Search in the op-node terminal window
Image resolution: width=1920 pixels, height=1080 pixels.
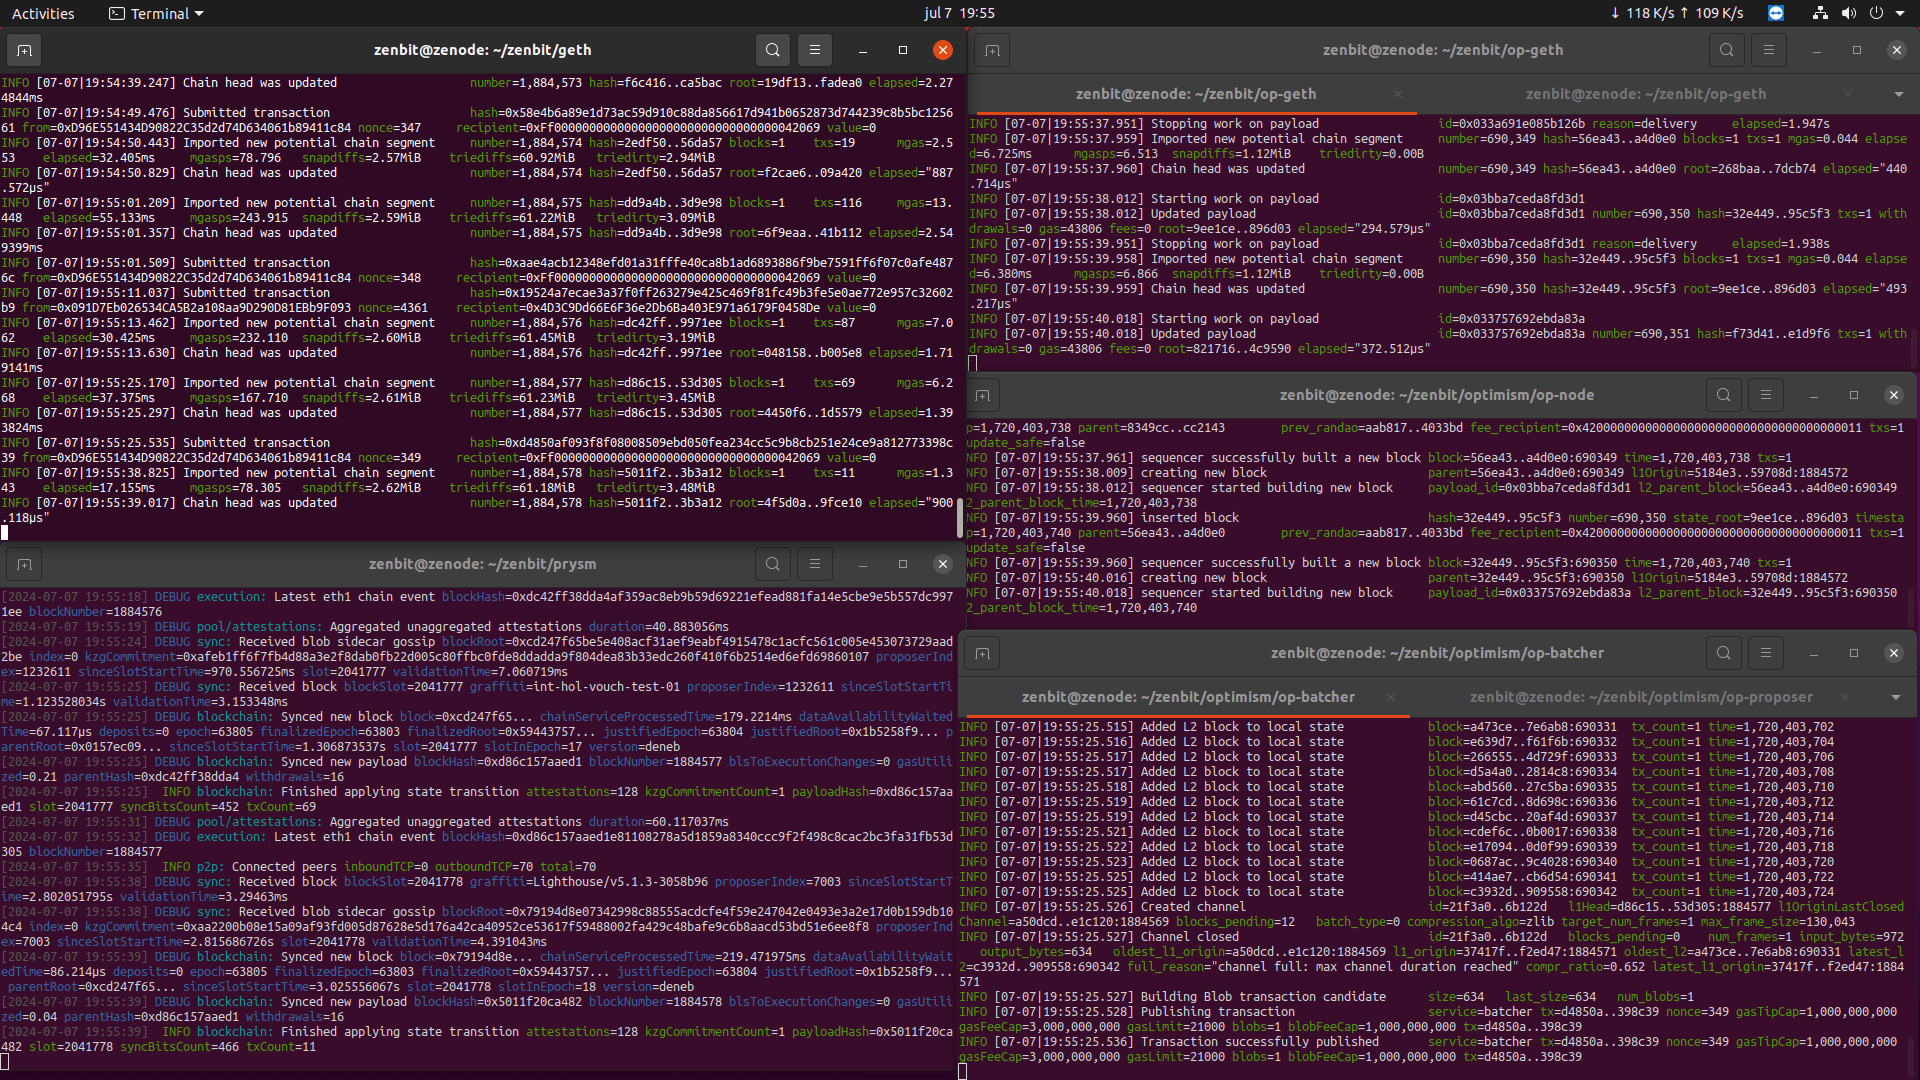1724,395
